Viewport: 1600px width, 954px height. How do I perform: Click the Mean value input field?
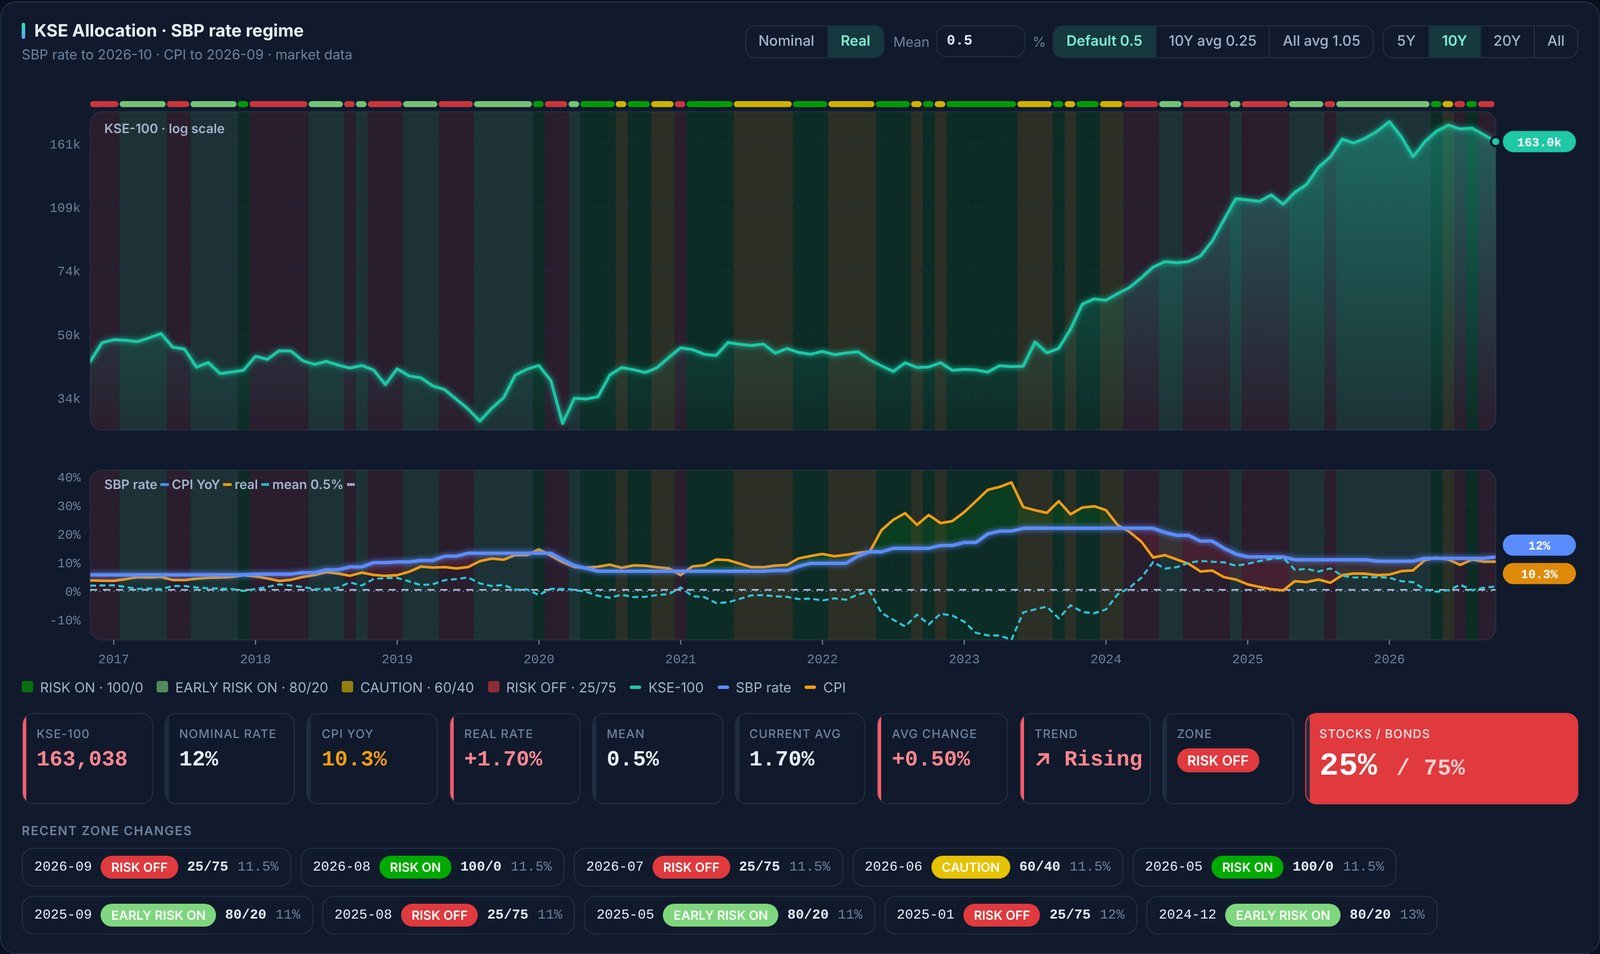980,41
